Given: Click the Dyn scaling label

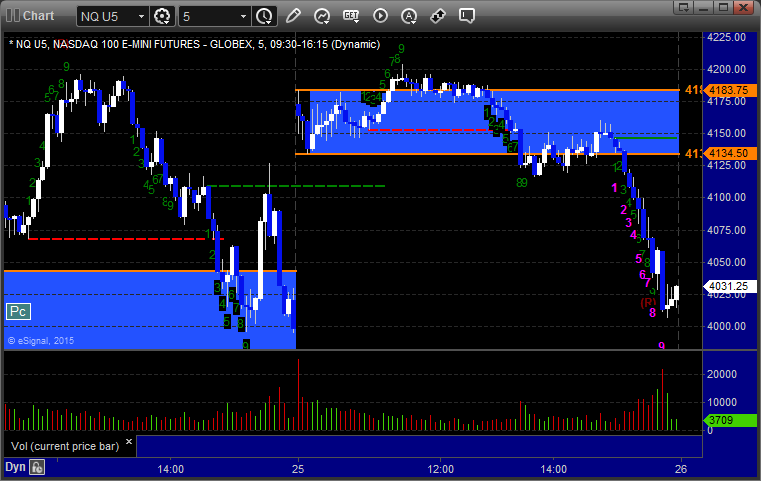Looking at the screenshot, I should click(15, 467).
